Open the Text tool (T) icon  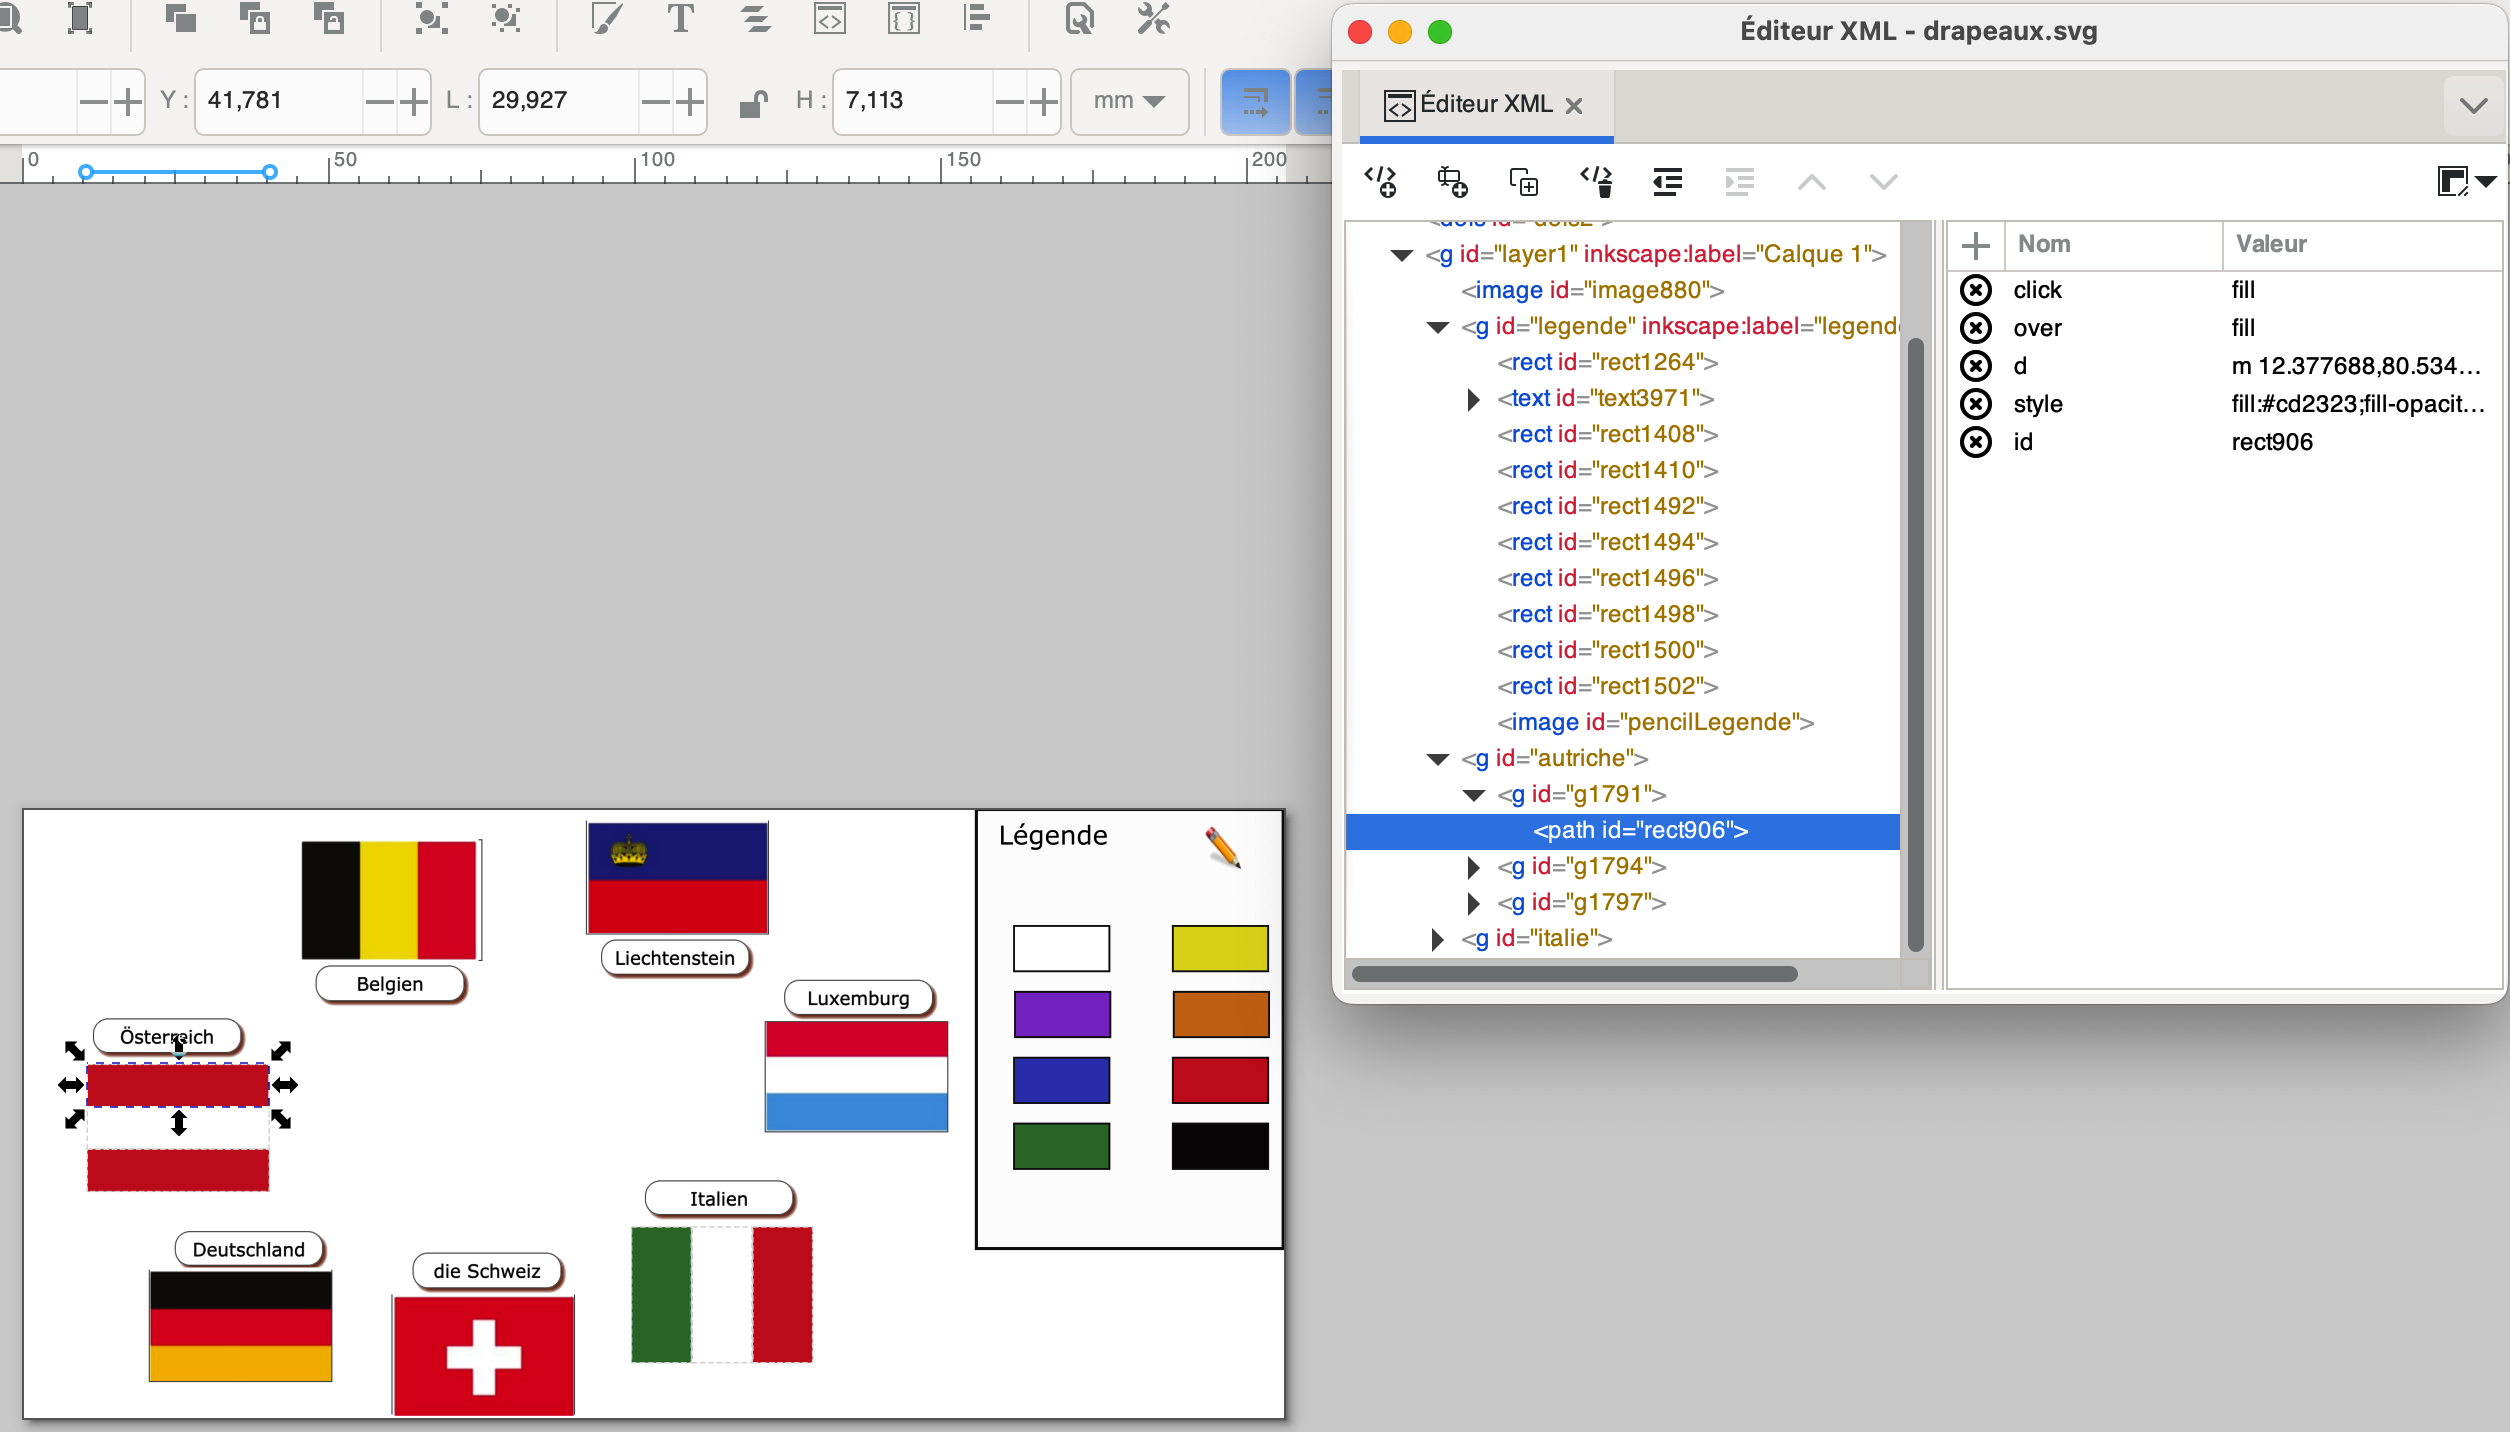[680, 18]
